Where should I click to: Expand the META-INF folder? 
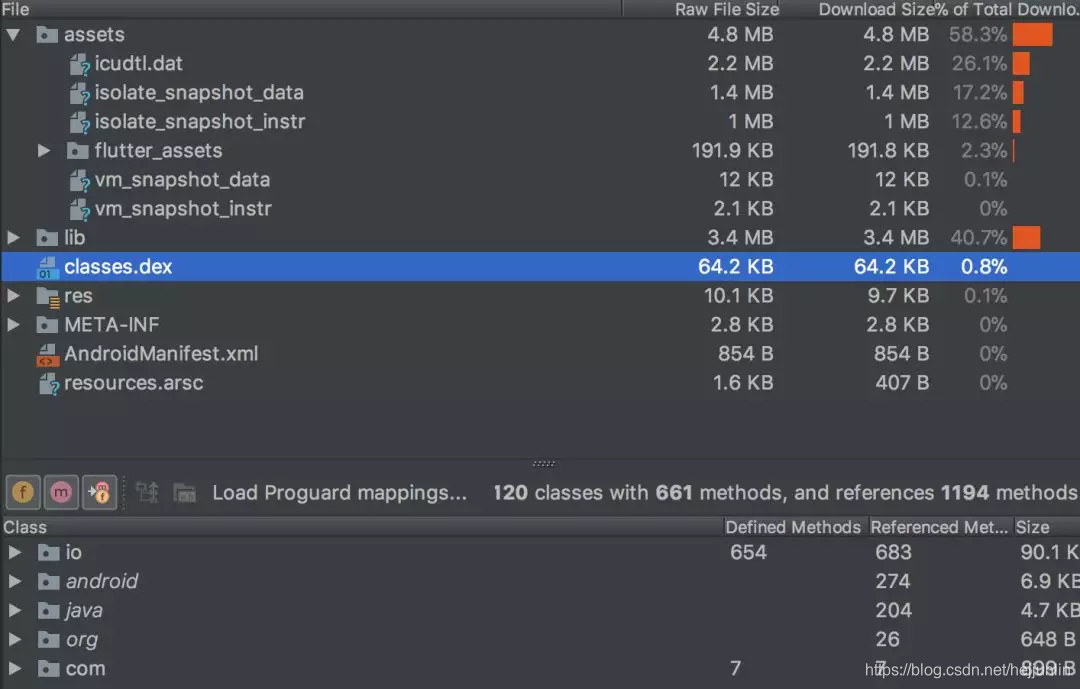point(13,325)
